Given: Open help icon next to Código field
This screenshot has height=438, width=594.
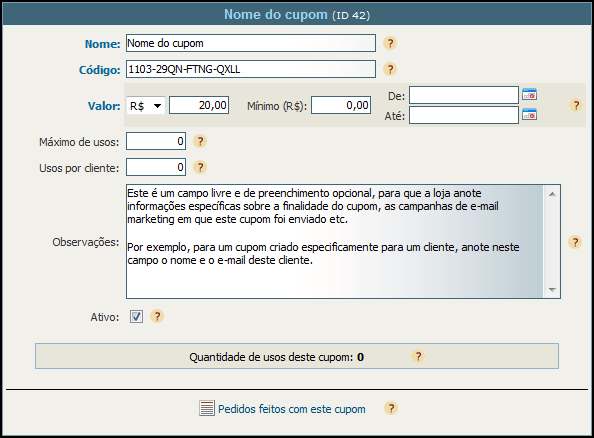Looking at the screenshot, I should point(390,69).
